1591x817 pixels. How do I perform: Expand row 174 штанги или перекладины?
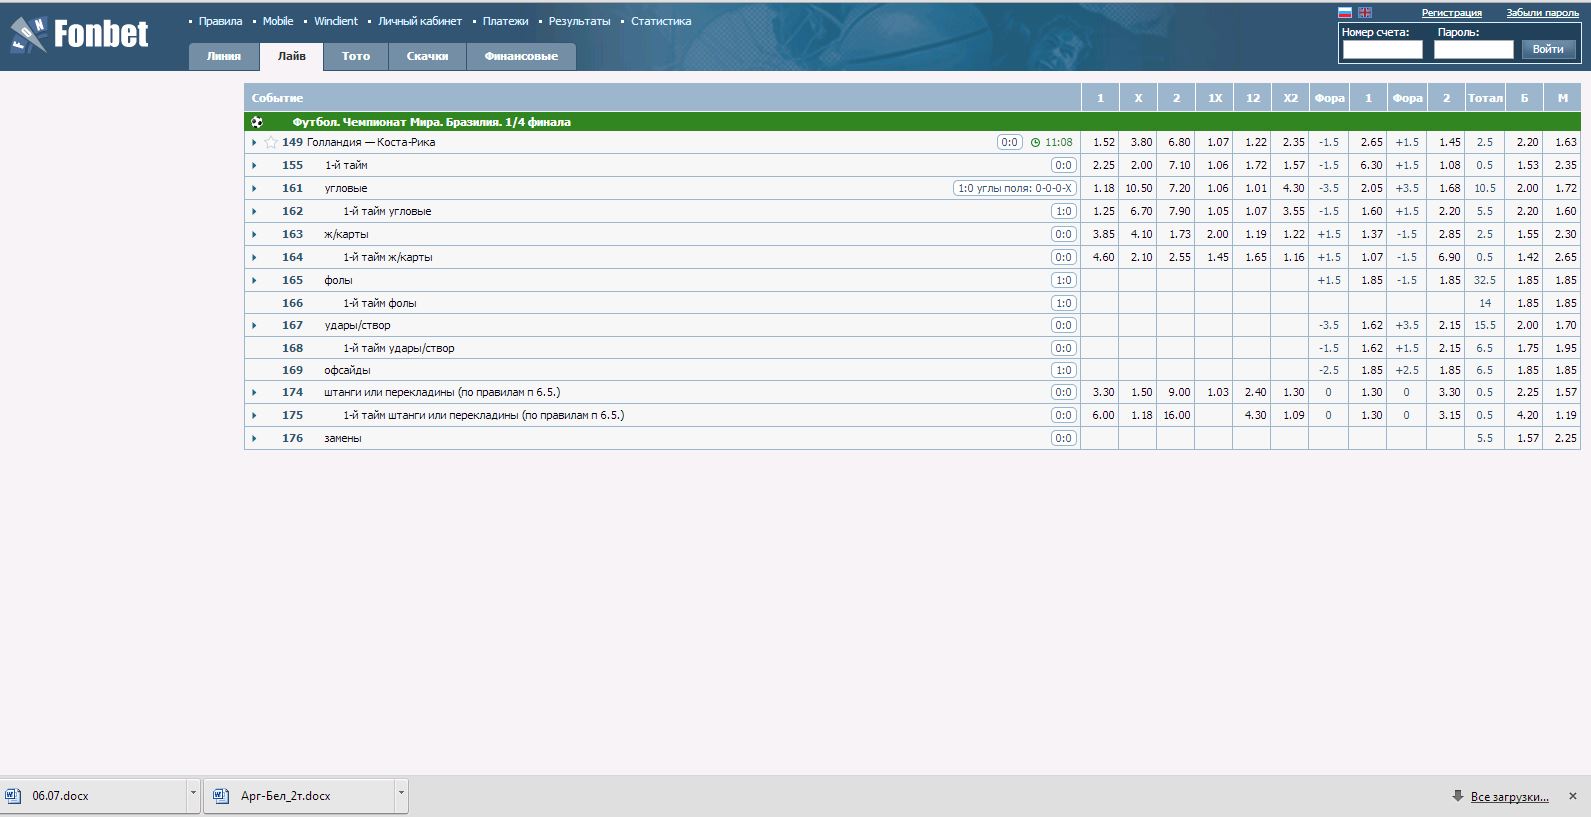point(254,392)
